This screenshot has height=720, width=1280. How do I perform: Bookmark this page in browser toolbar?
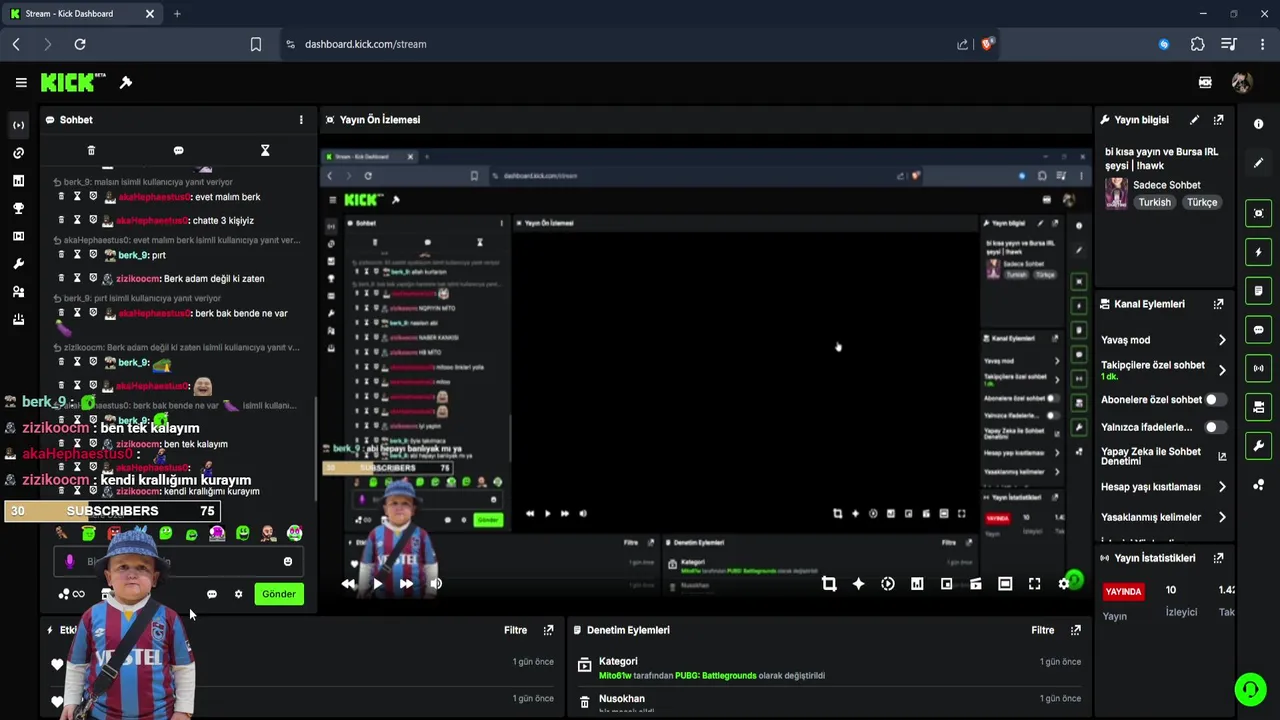click(256, 44)
